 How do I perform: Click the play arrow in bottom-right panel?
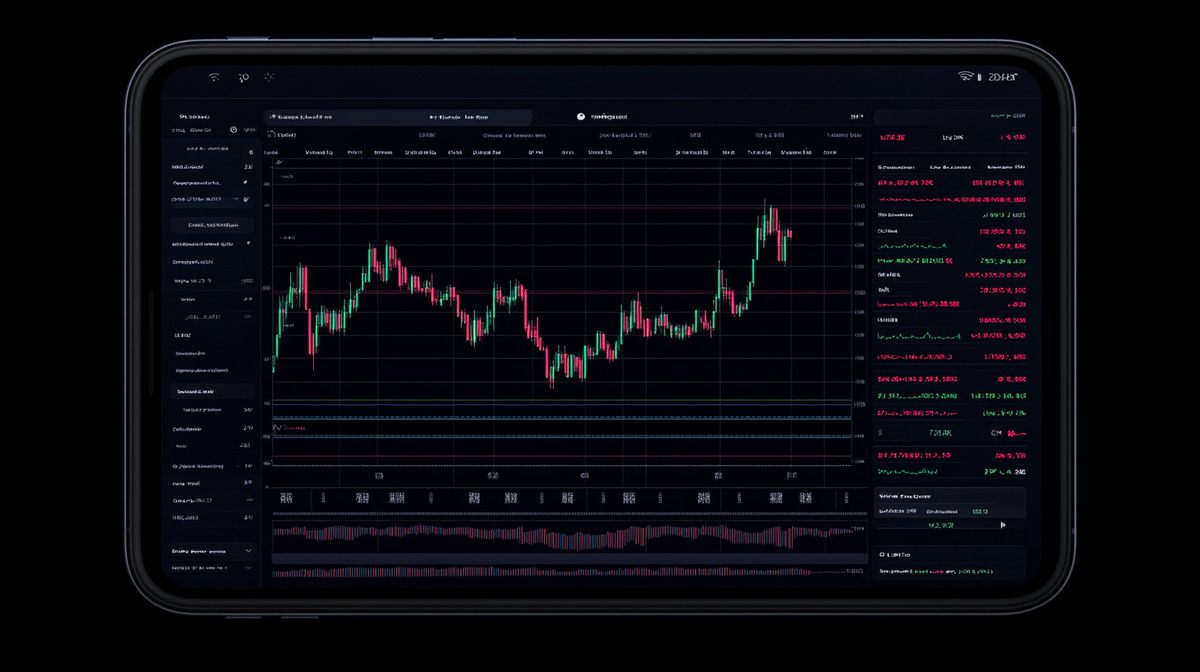click(1003, 524)
